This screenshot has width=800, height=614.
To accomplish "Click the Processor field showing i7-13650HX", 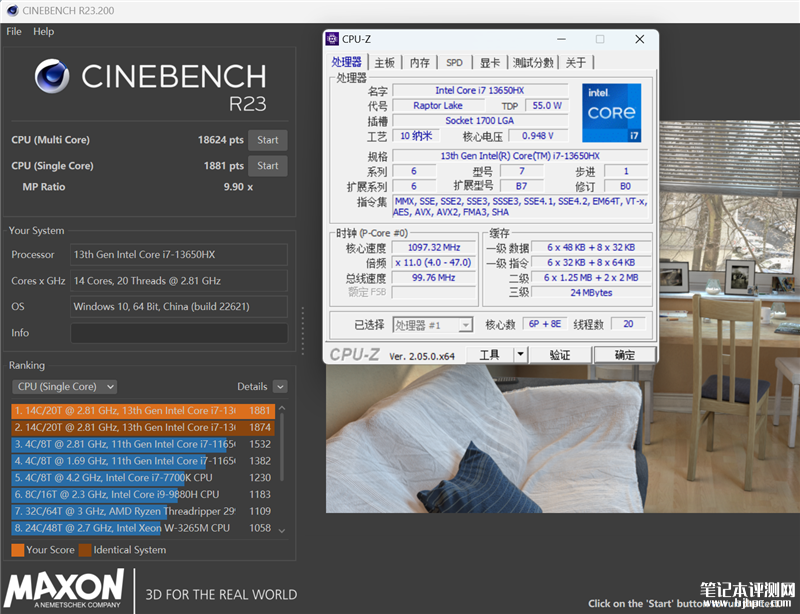I will pyautogui.click(x=179, y=255).
